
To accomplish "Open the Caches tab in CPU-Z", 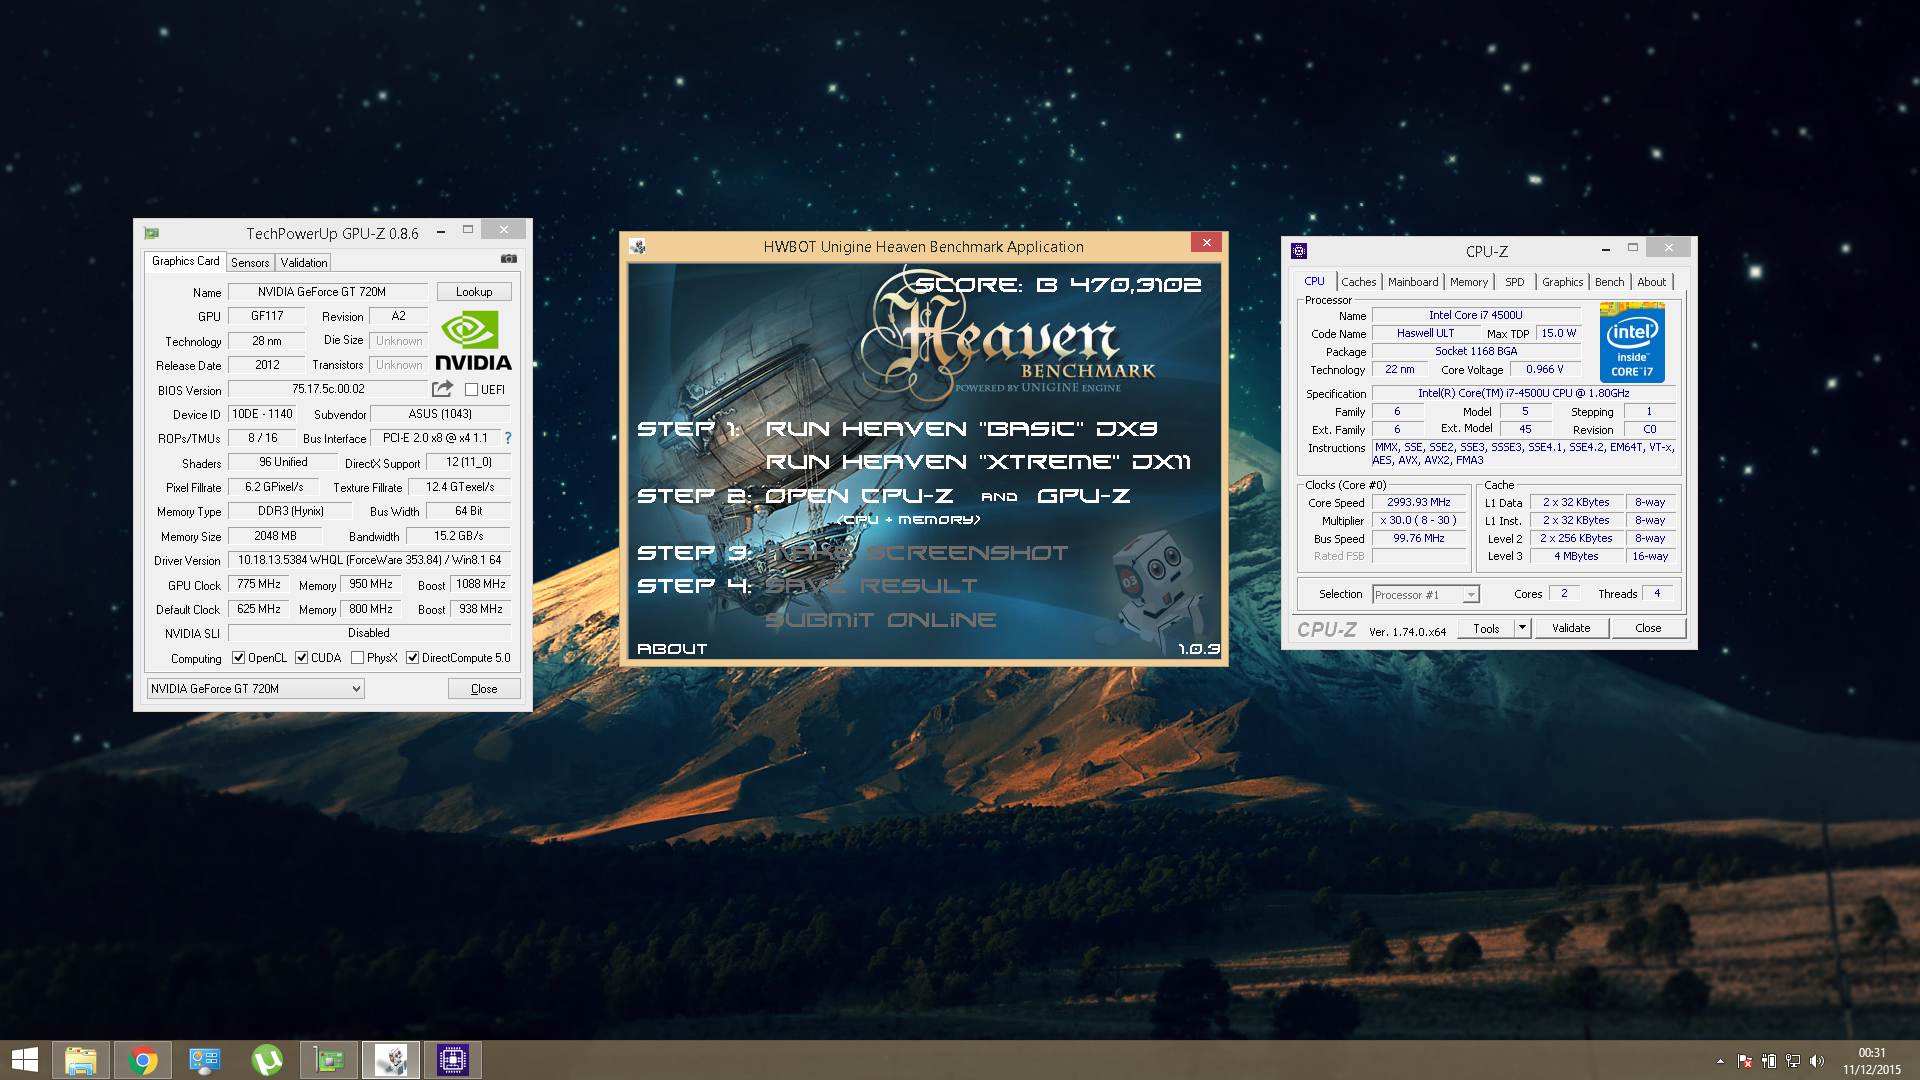I will pyautogui.click(x=1358, y=282).
